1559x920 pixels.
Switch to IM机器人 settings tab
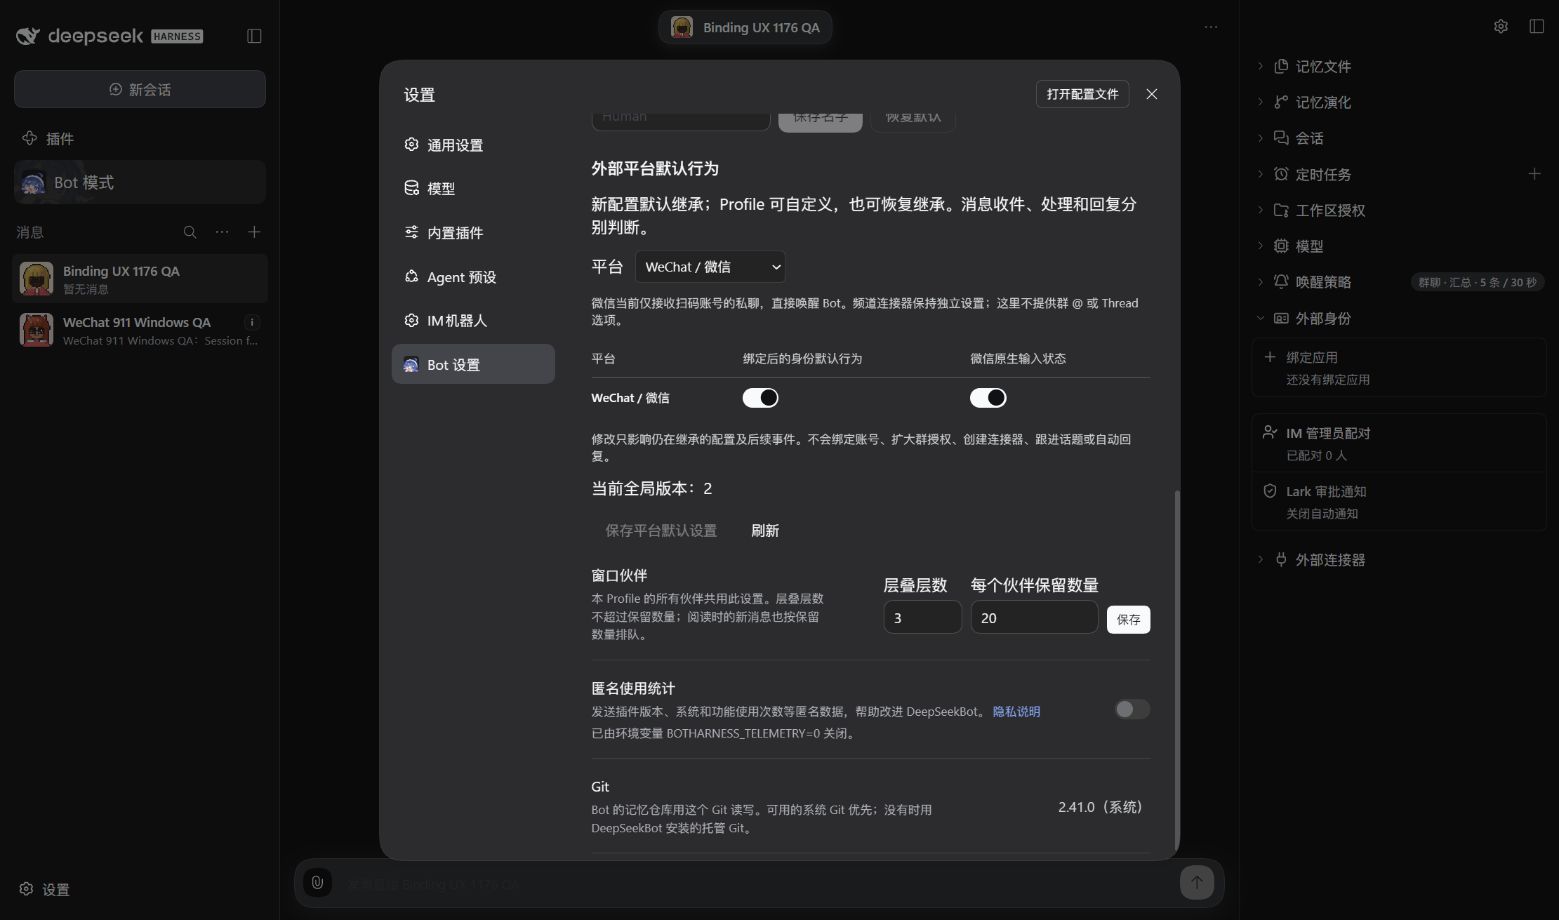tap(473, 320)
